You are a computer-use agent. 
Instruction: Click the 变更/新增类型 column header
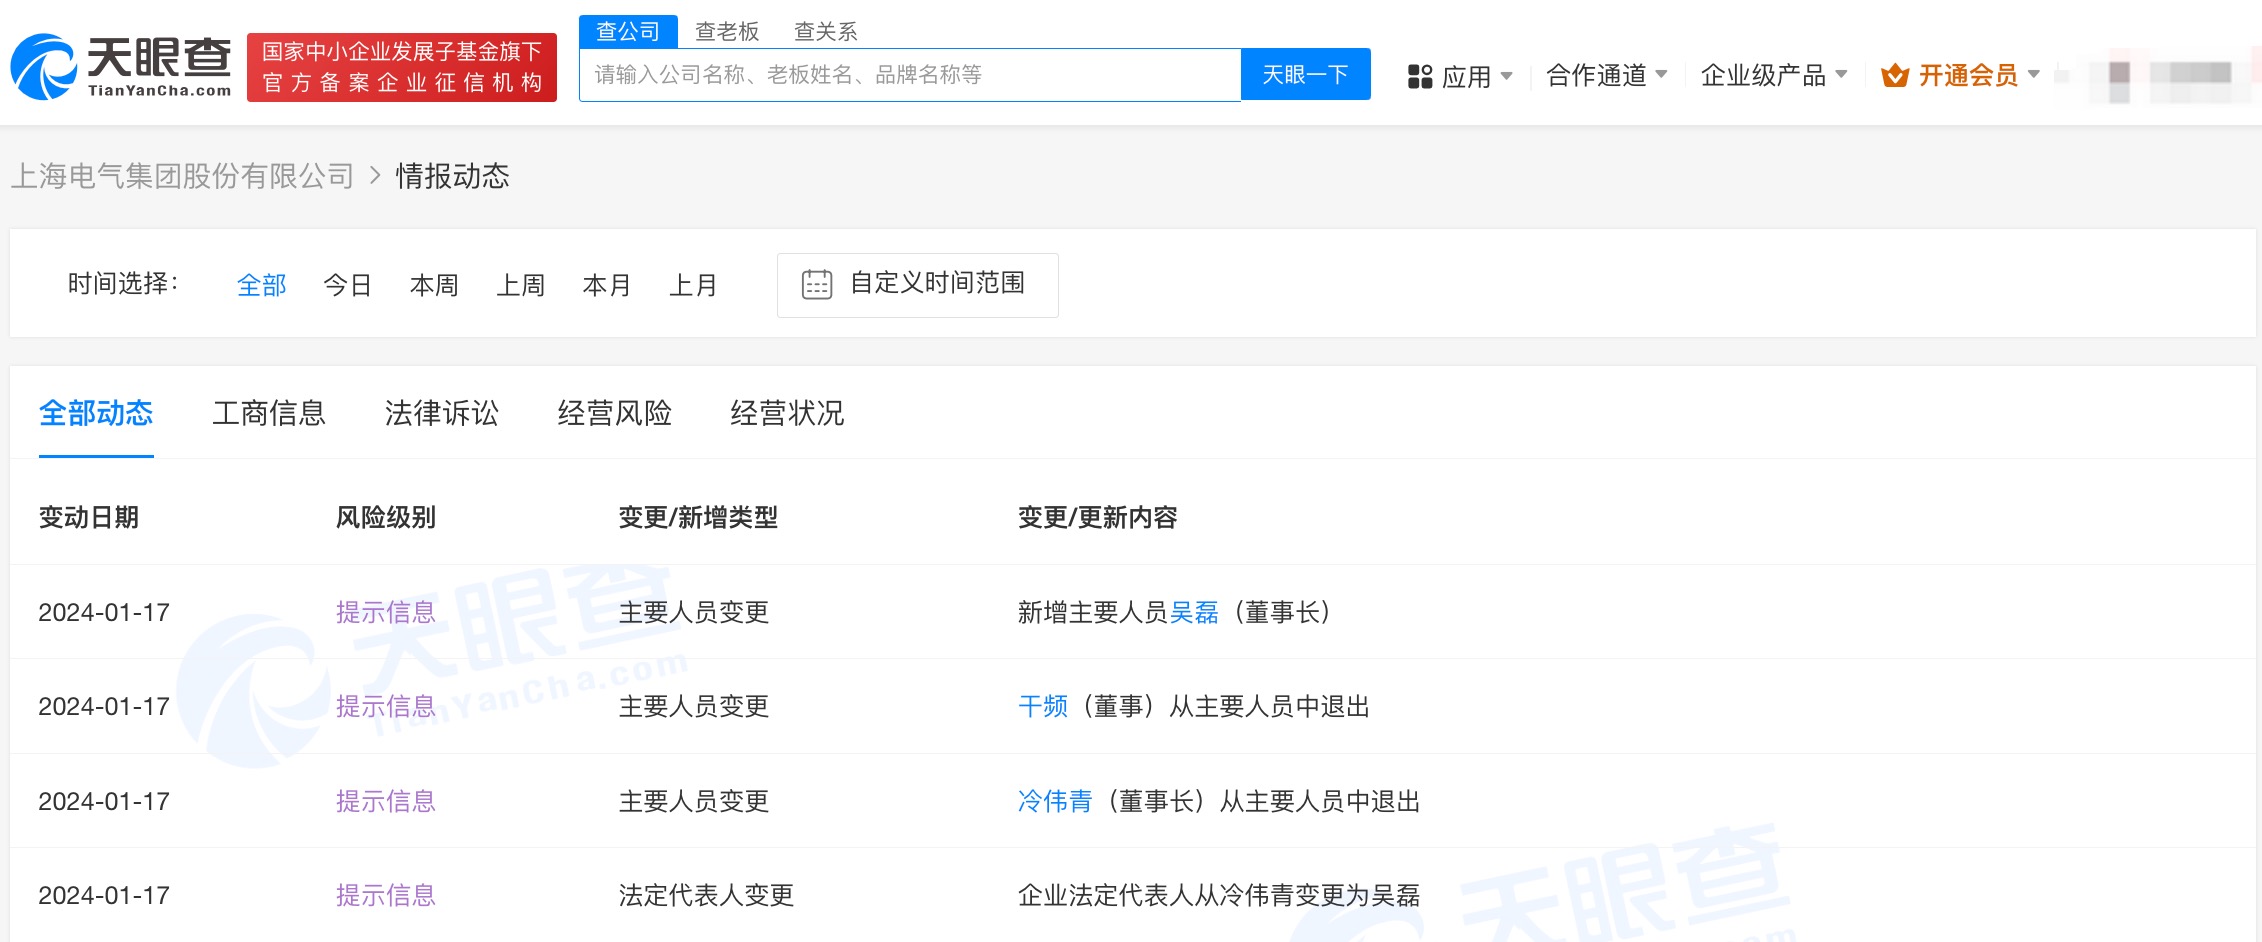click(x=698, y=517)
